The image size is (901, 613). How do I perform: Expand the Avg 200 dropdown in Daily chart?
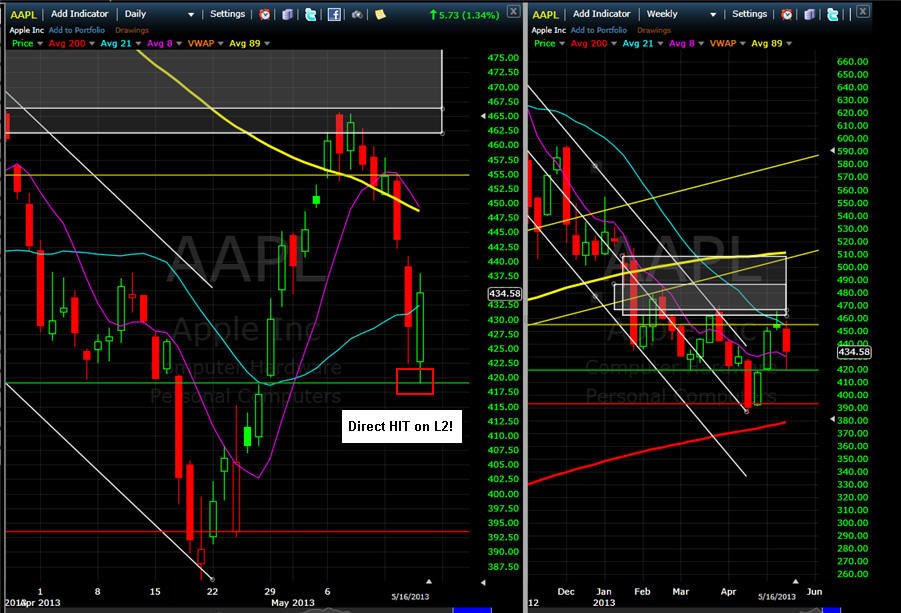pos(92,44)
